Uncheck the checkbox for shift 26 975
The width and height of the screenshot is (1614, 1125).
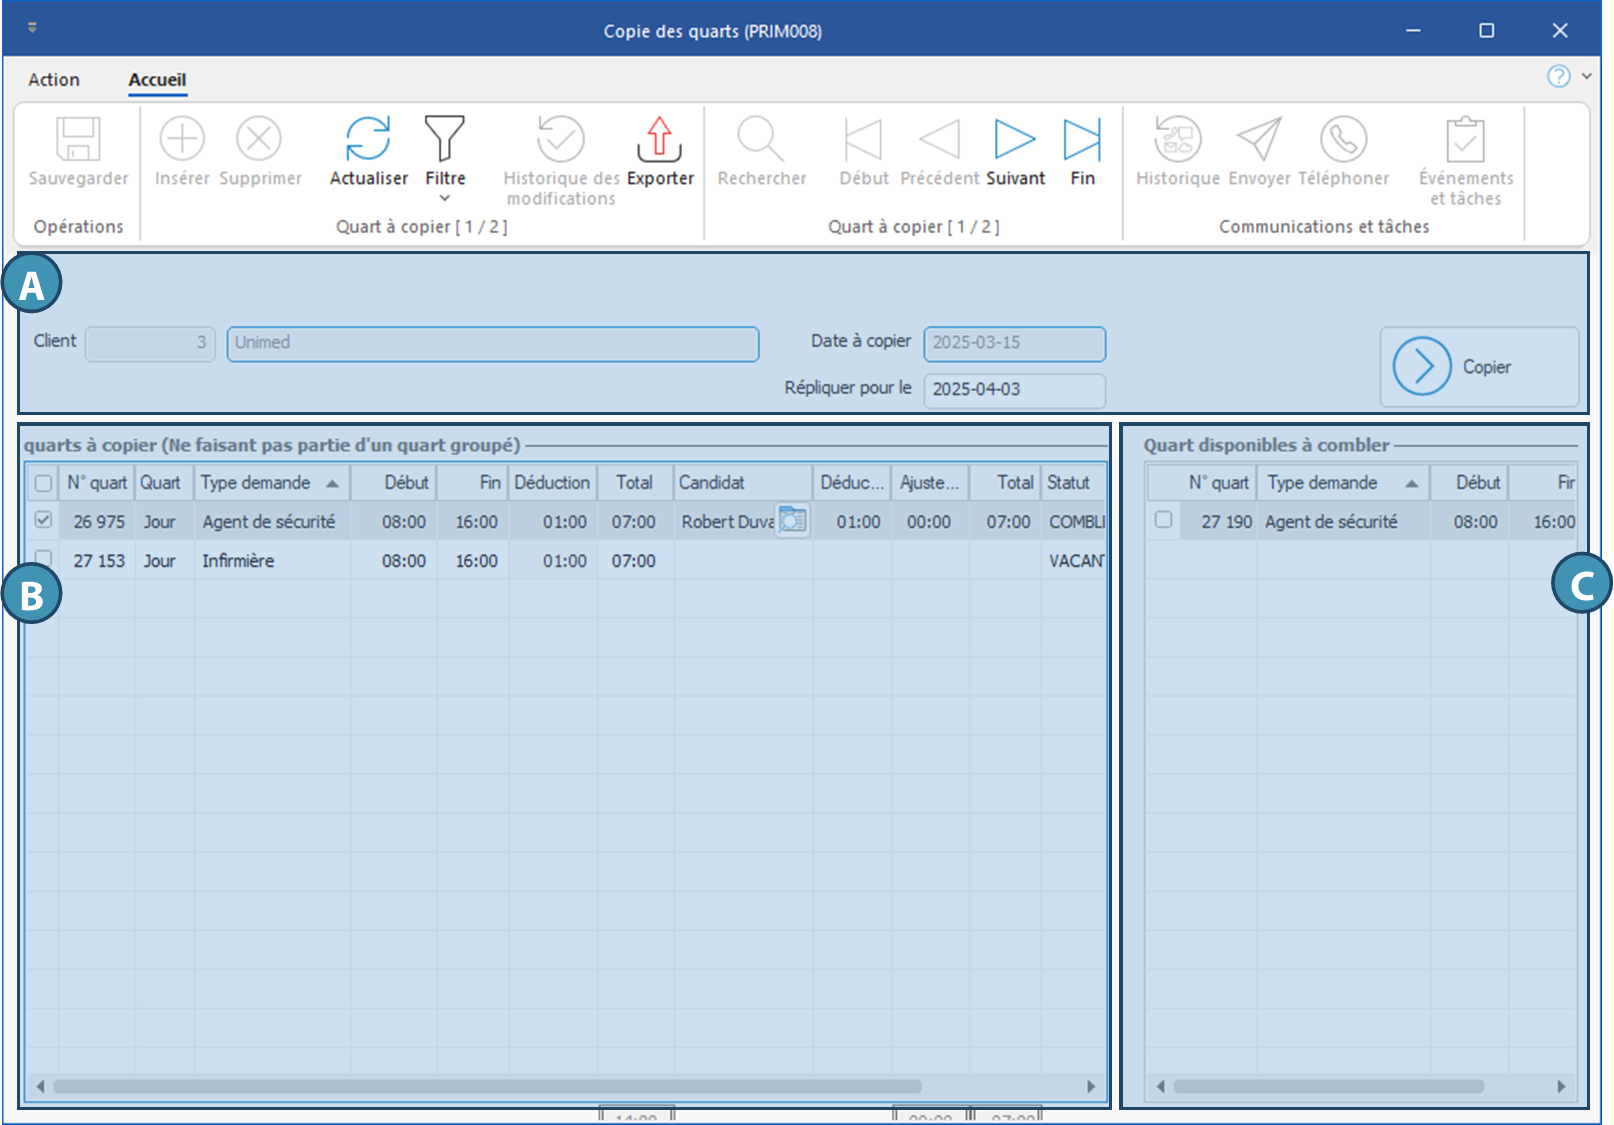43,520
